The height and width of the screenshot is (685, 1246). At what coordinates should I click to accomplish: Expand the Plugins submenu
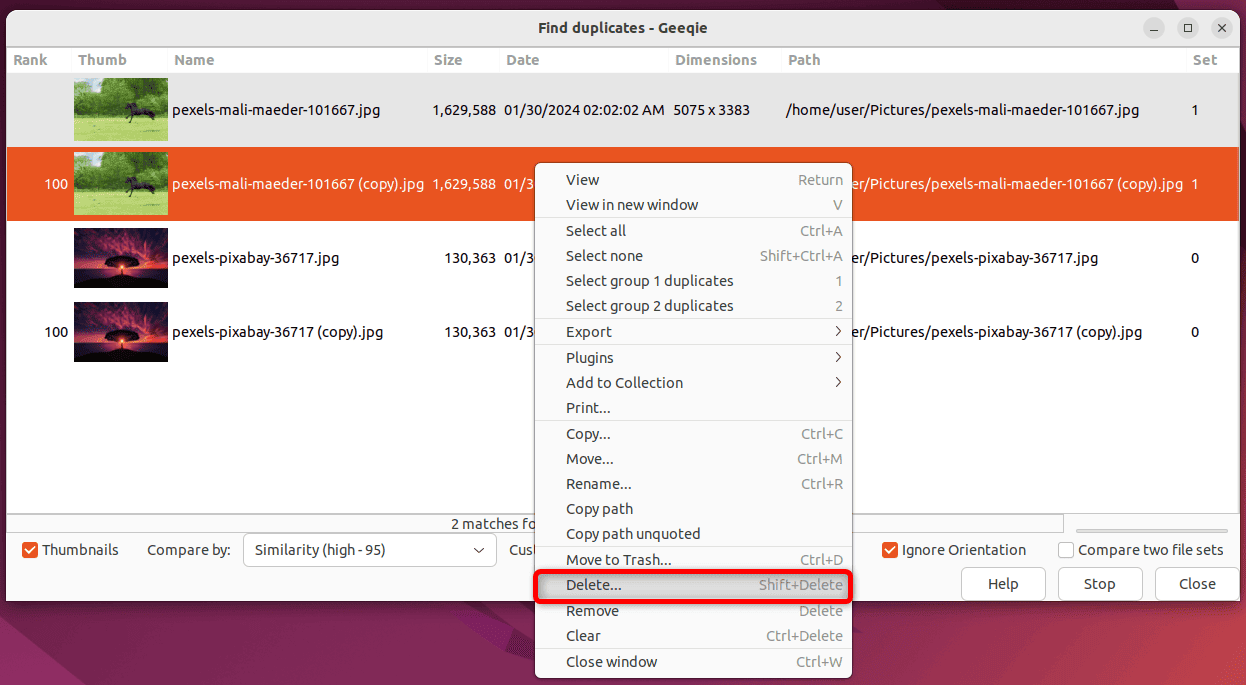tap(693, 358)
